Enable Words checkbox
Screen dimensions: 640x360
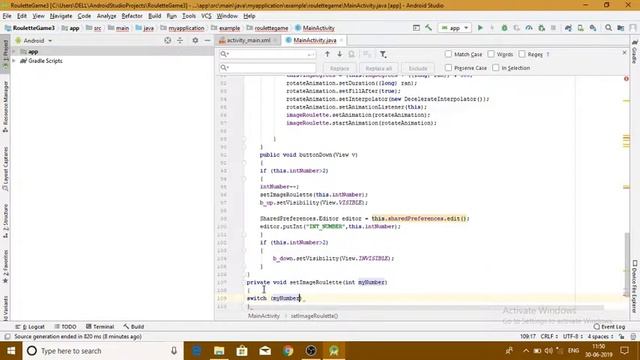491,54
